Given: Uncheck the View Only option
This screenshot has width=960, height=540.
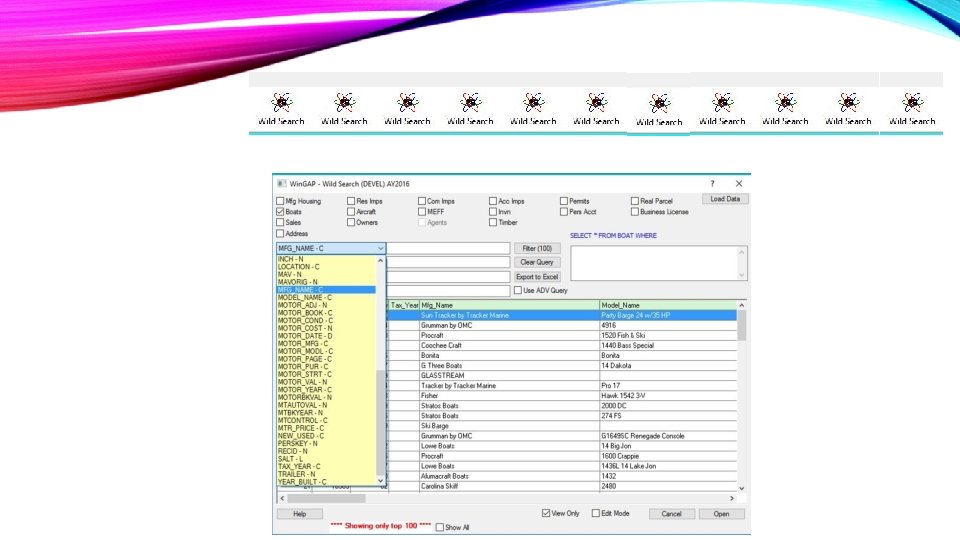Looking at the screenshot, I should (546, 513).
